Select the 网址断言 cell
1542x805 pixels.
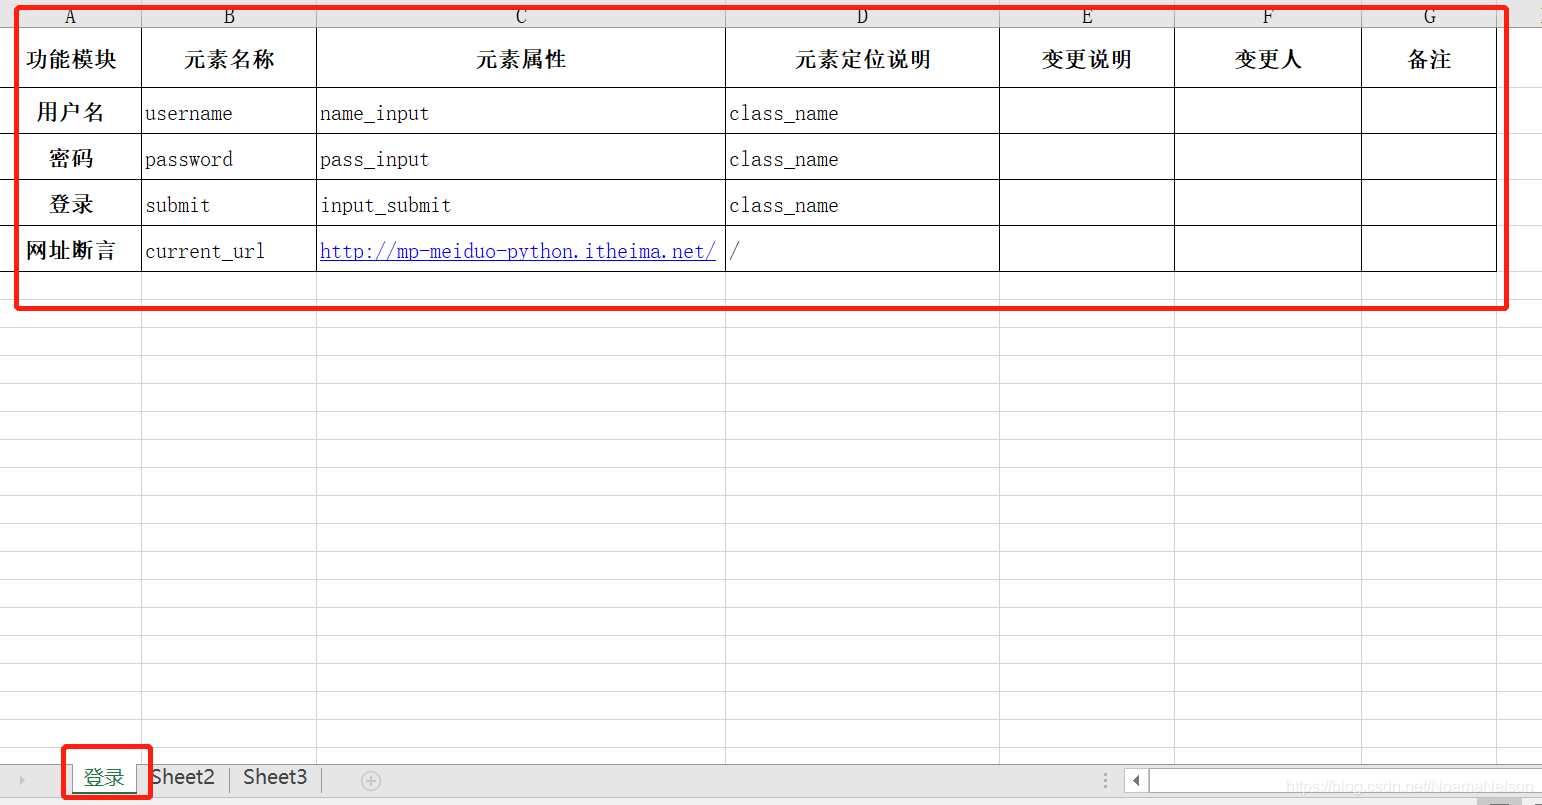[x=71, y=249]
